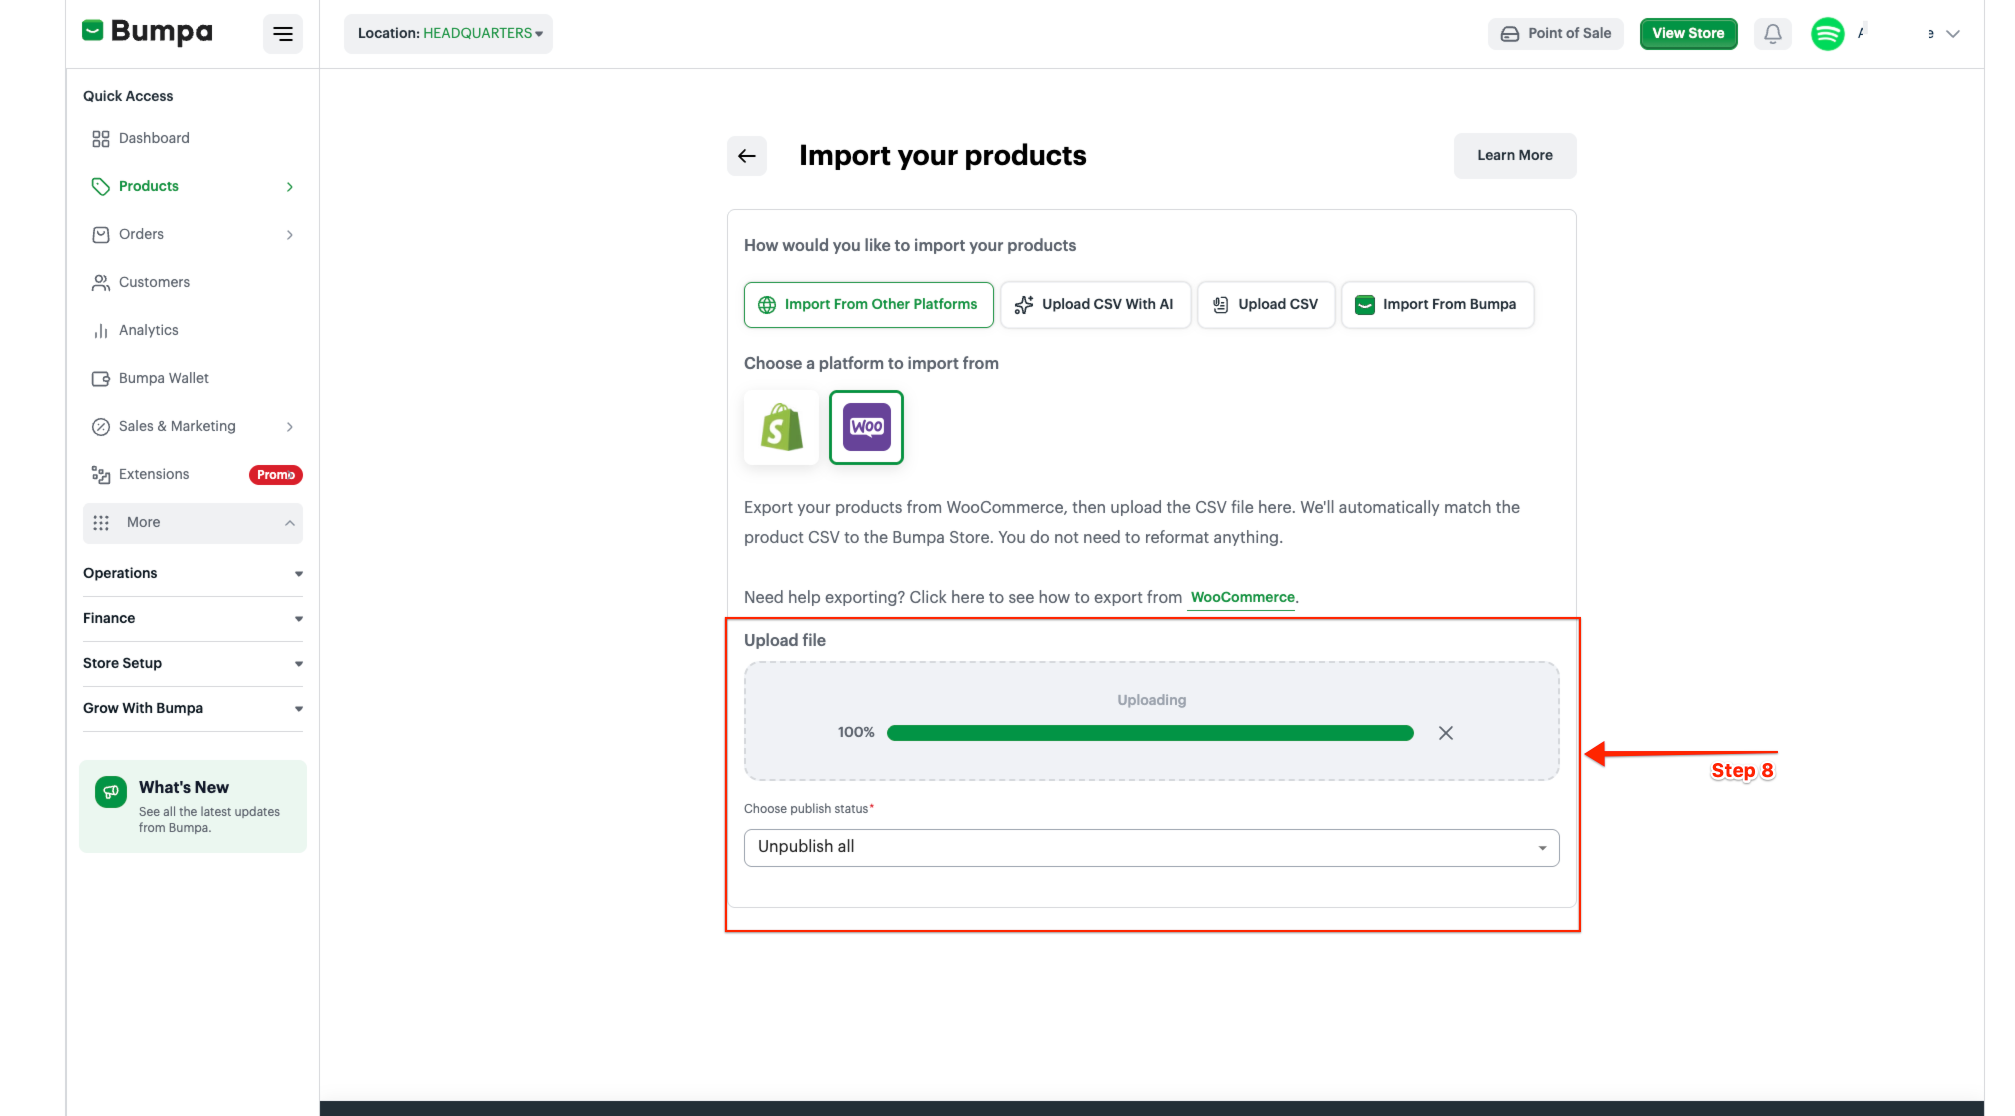Click the upload progress bar
Screen dimensions: 2015x1116
(1149, 733)
